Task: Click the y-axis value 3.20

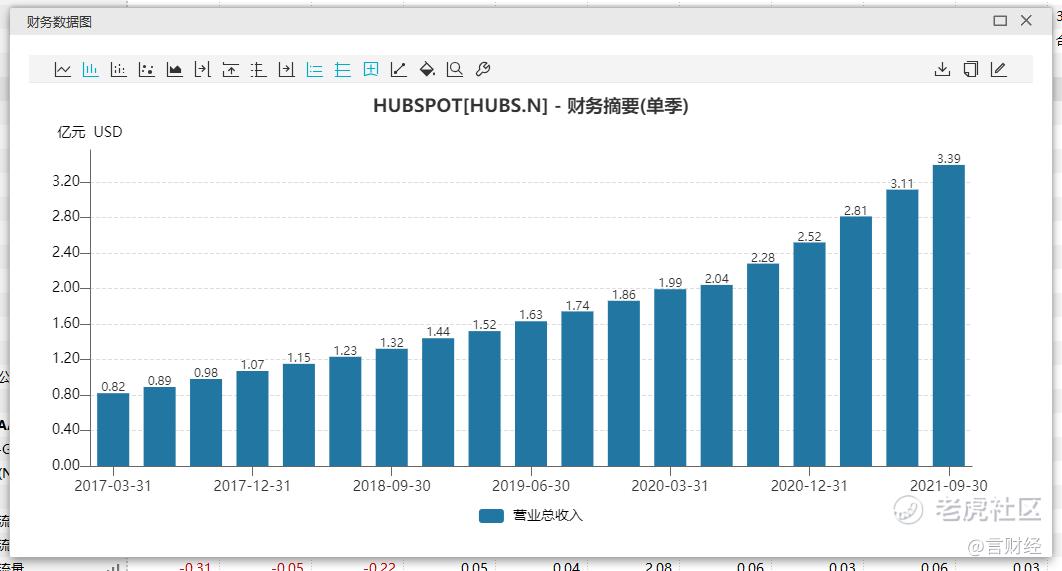Action: 66,182
